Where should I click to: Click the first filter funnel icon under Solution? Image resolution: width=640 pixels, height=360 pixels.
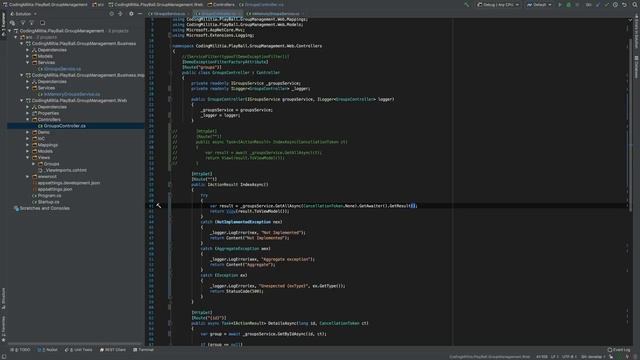click(x=23, y=23)
